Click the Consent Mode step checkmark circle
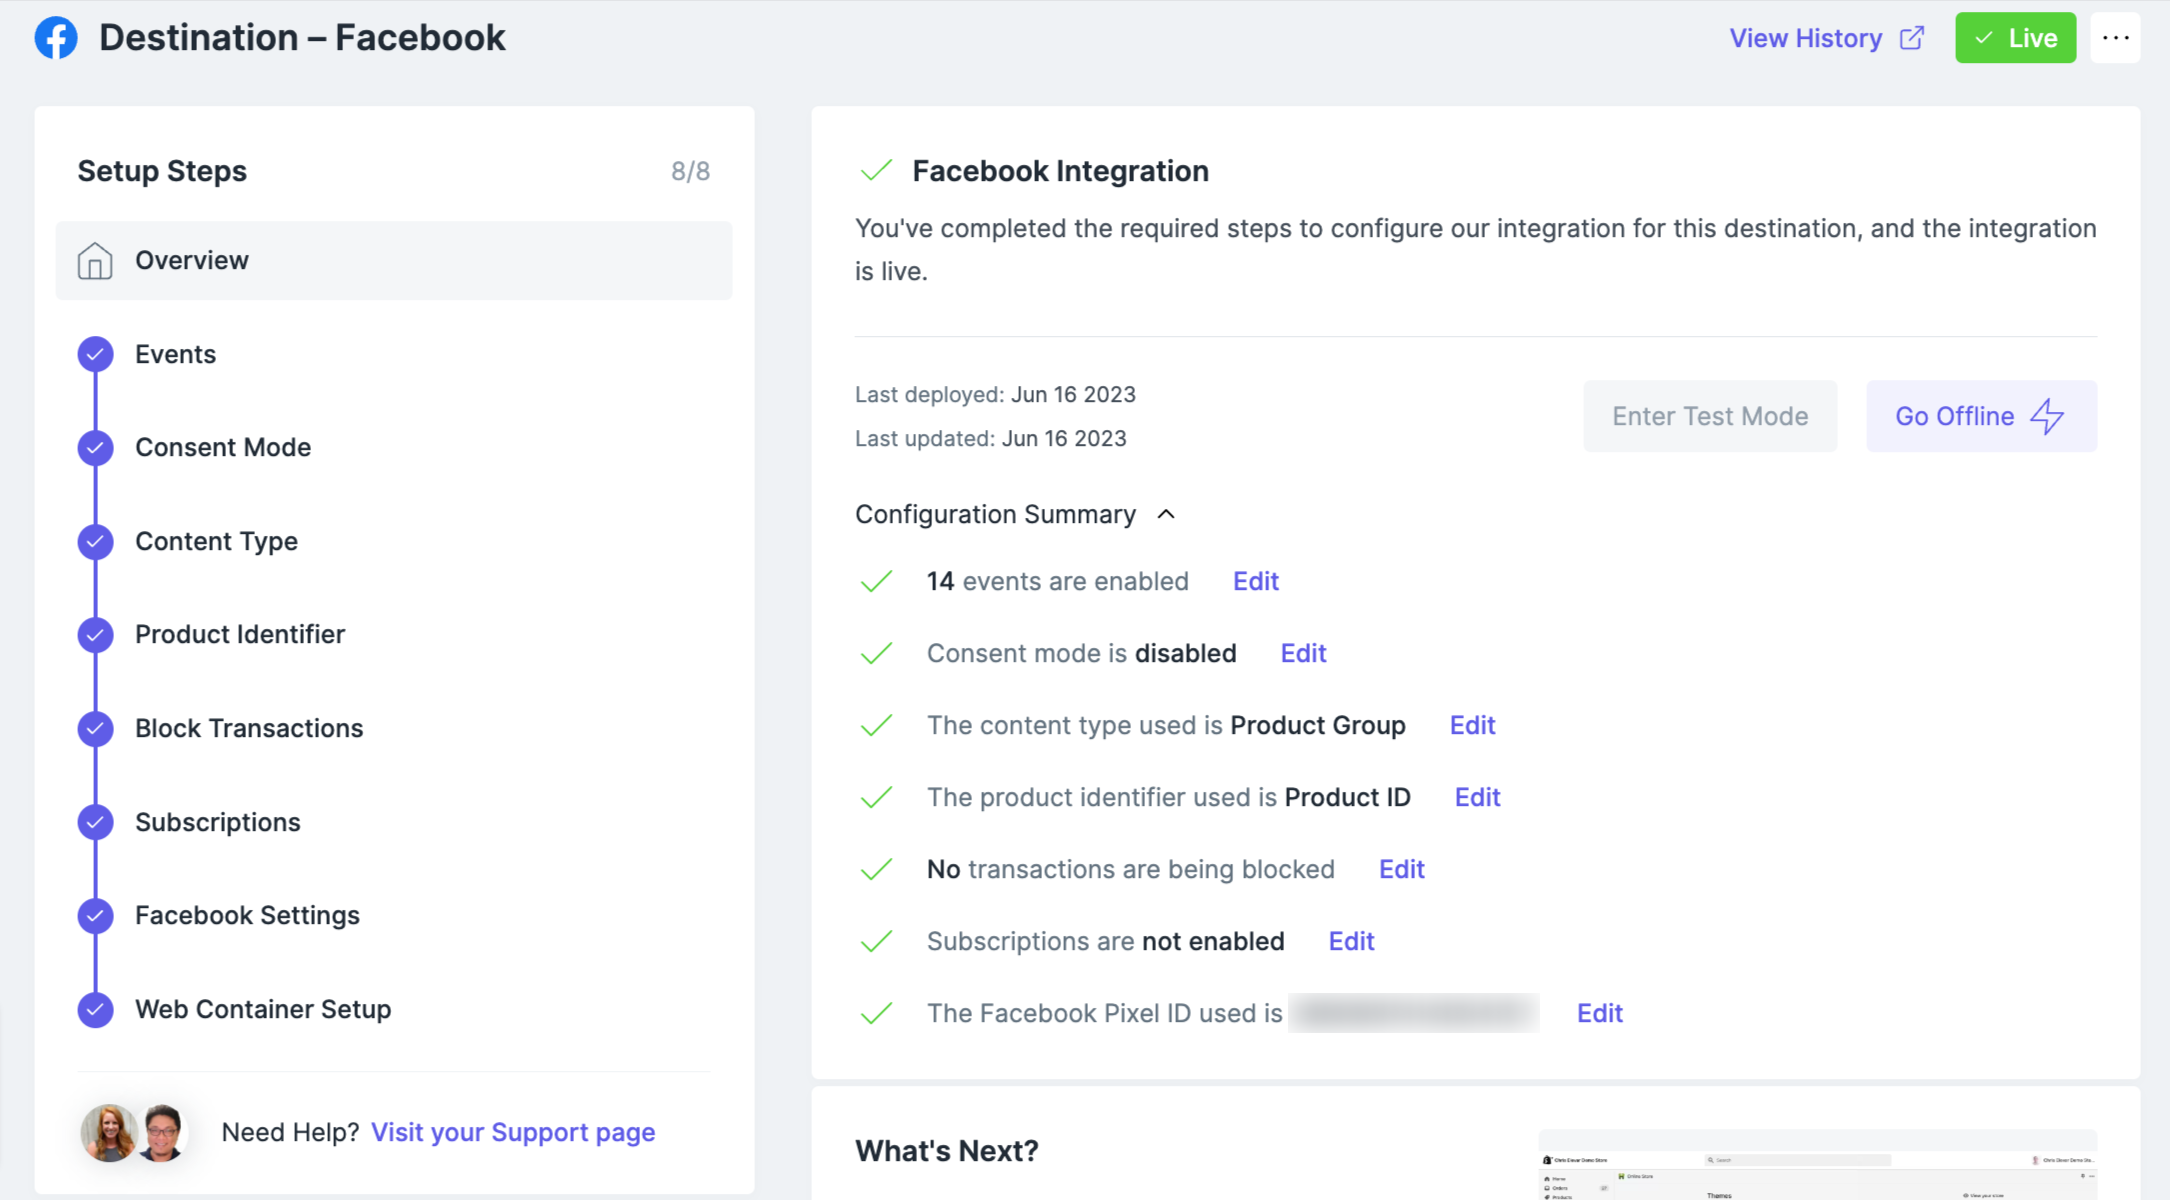2170x1200 pixels. click(96, 447)
